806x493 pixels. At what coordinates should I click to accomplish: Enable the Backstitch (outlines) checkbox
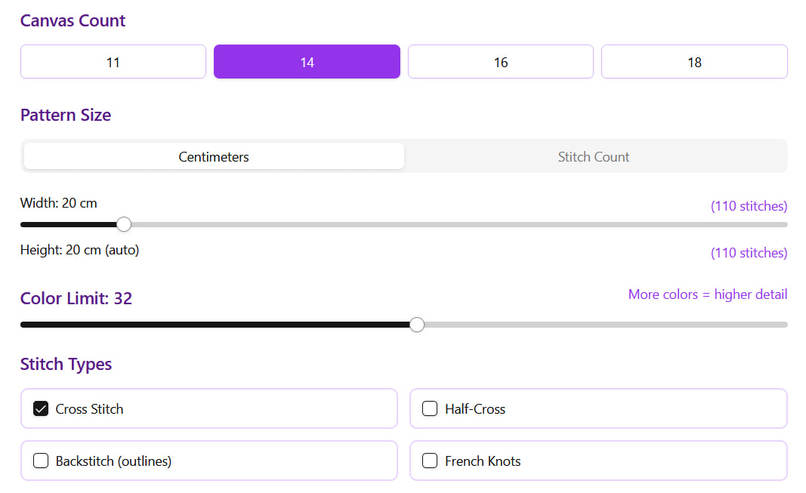pos(41,461)
